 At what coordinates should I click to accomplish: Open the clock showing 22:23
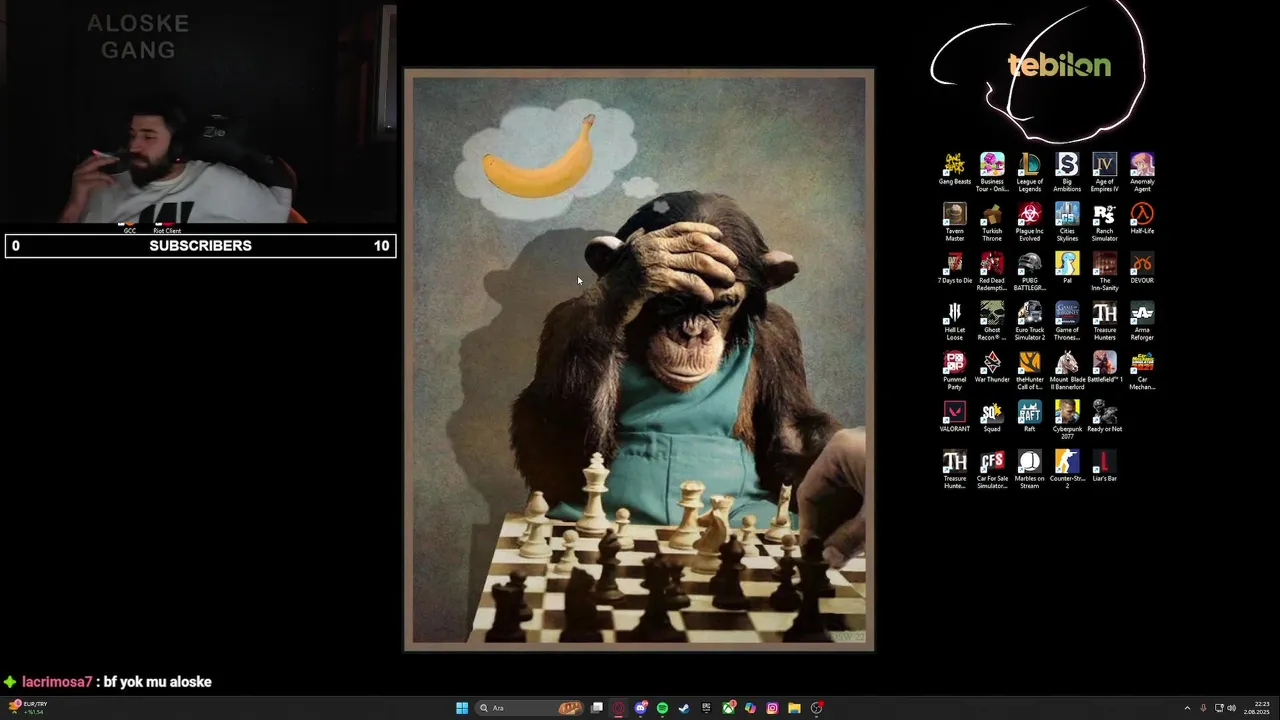coord(1256,708)
